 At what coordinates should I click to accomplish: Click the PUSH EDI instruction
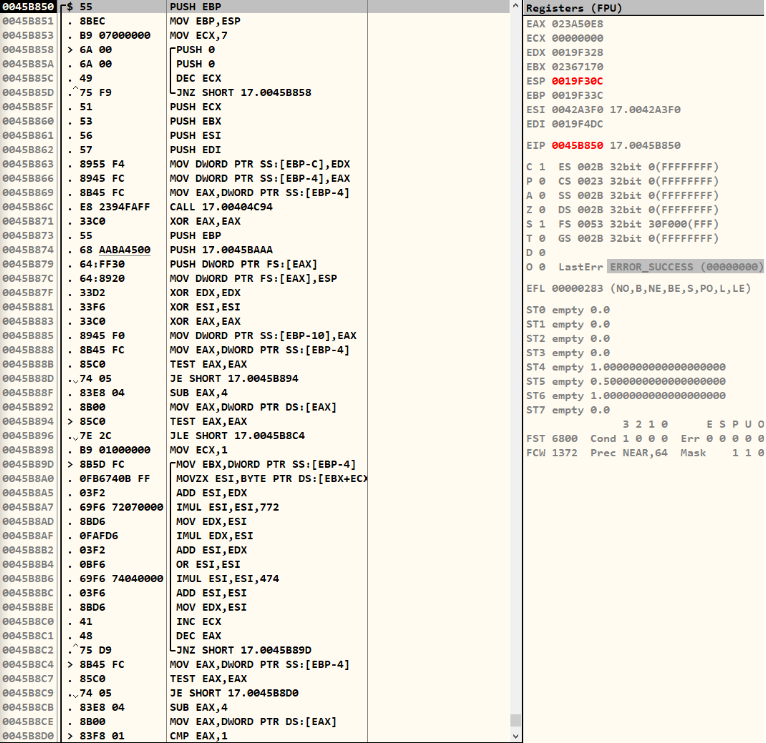[195, 149]
